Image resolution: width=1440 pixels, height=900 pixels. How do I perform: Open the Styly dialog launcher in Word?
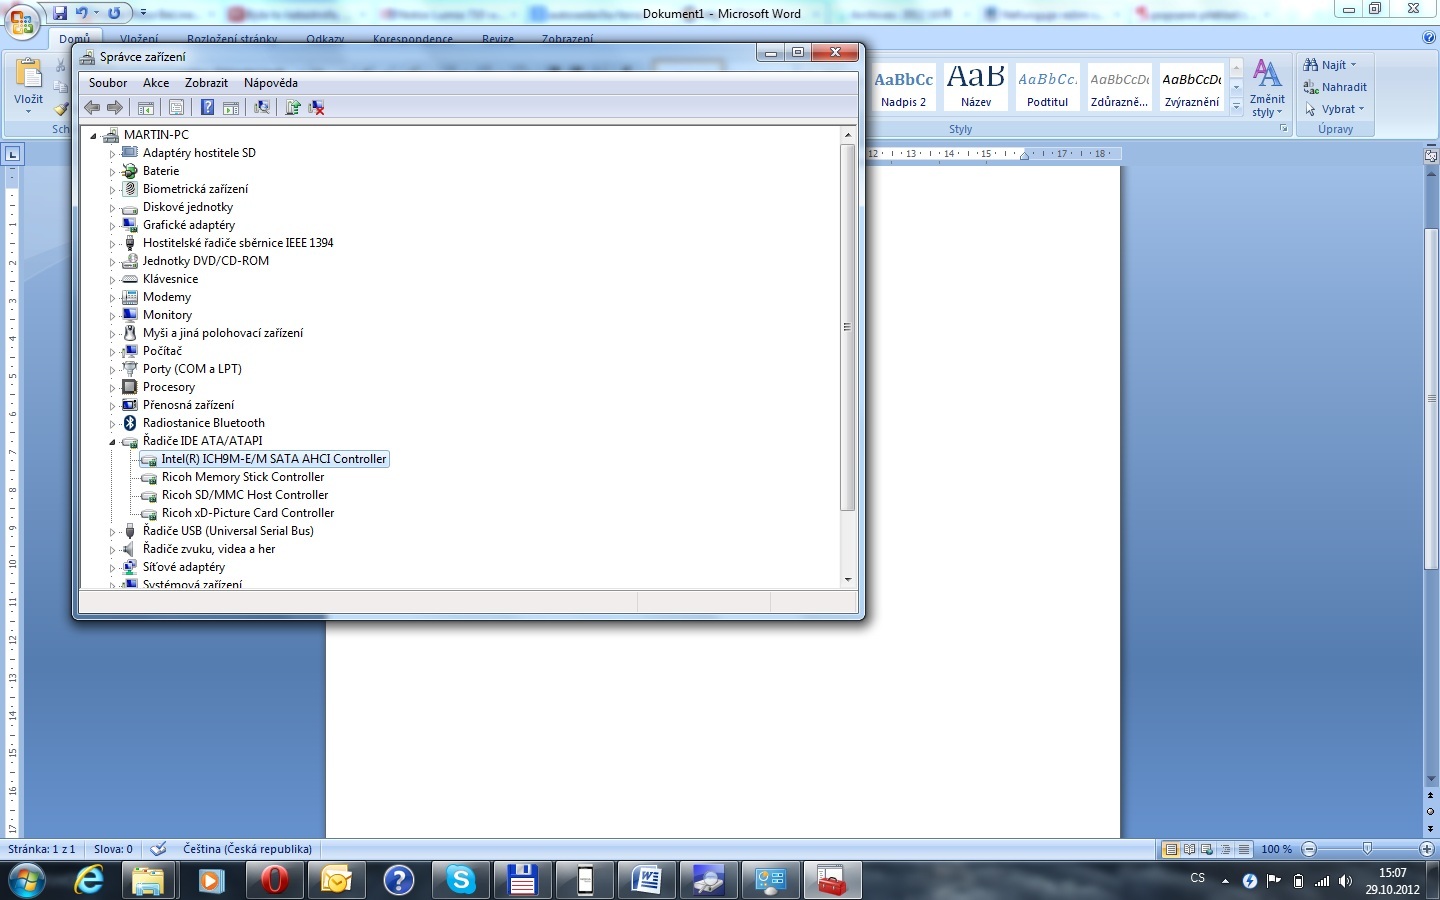point(1283,129)
